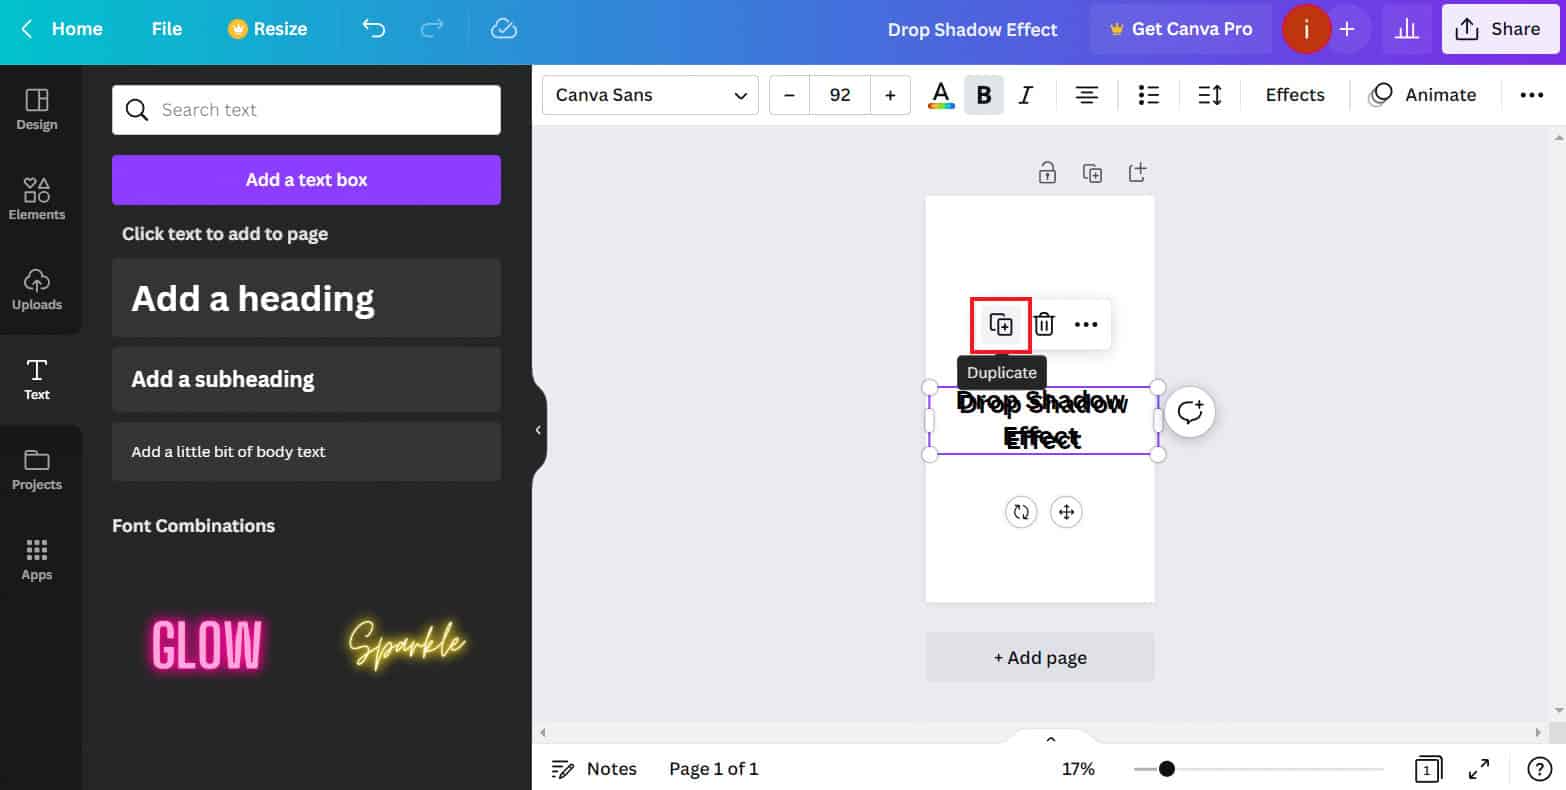The width and height of the screenshot is (1566, 790).
Task: Open the File menu
Action: 167,29
